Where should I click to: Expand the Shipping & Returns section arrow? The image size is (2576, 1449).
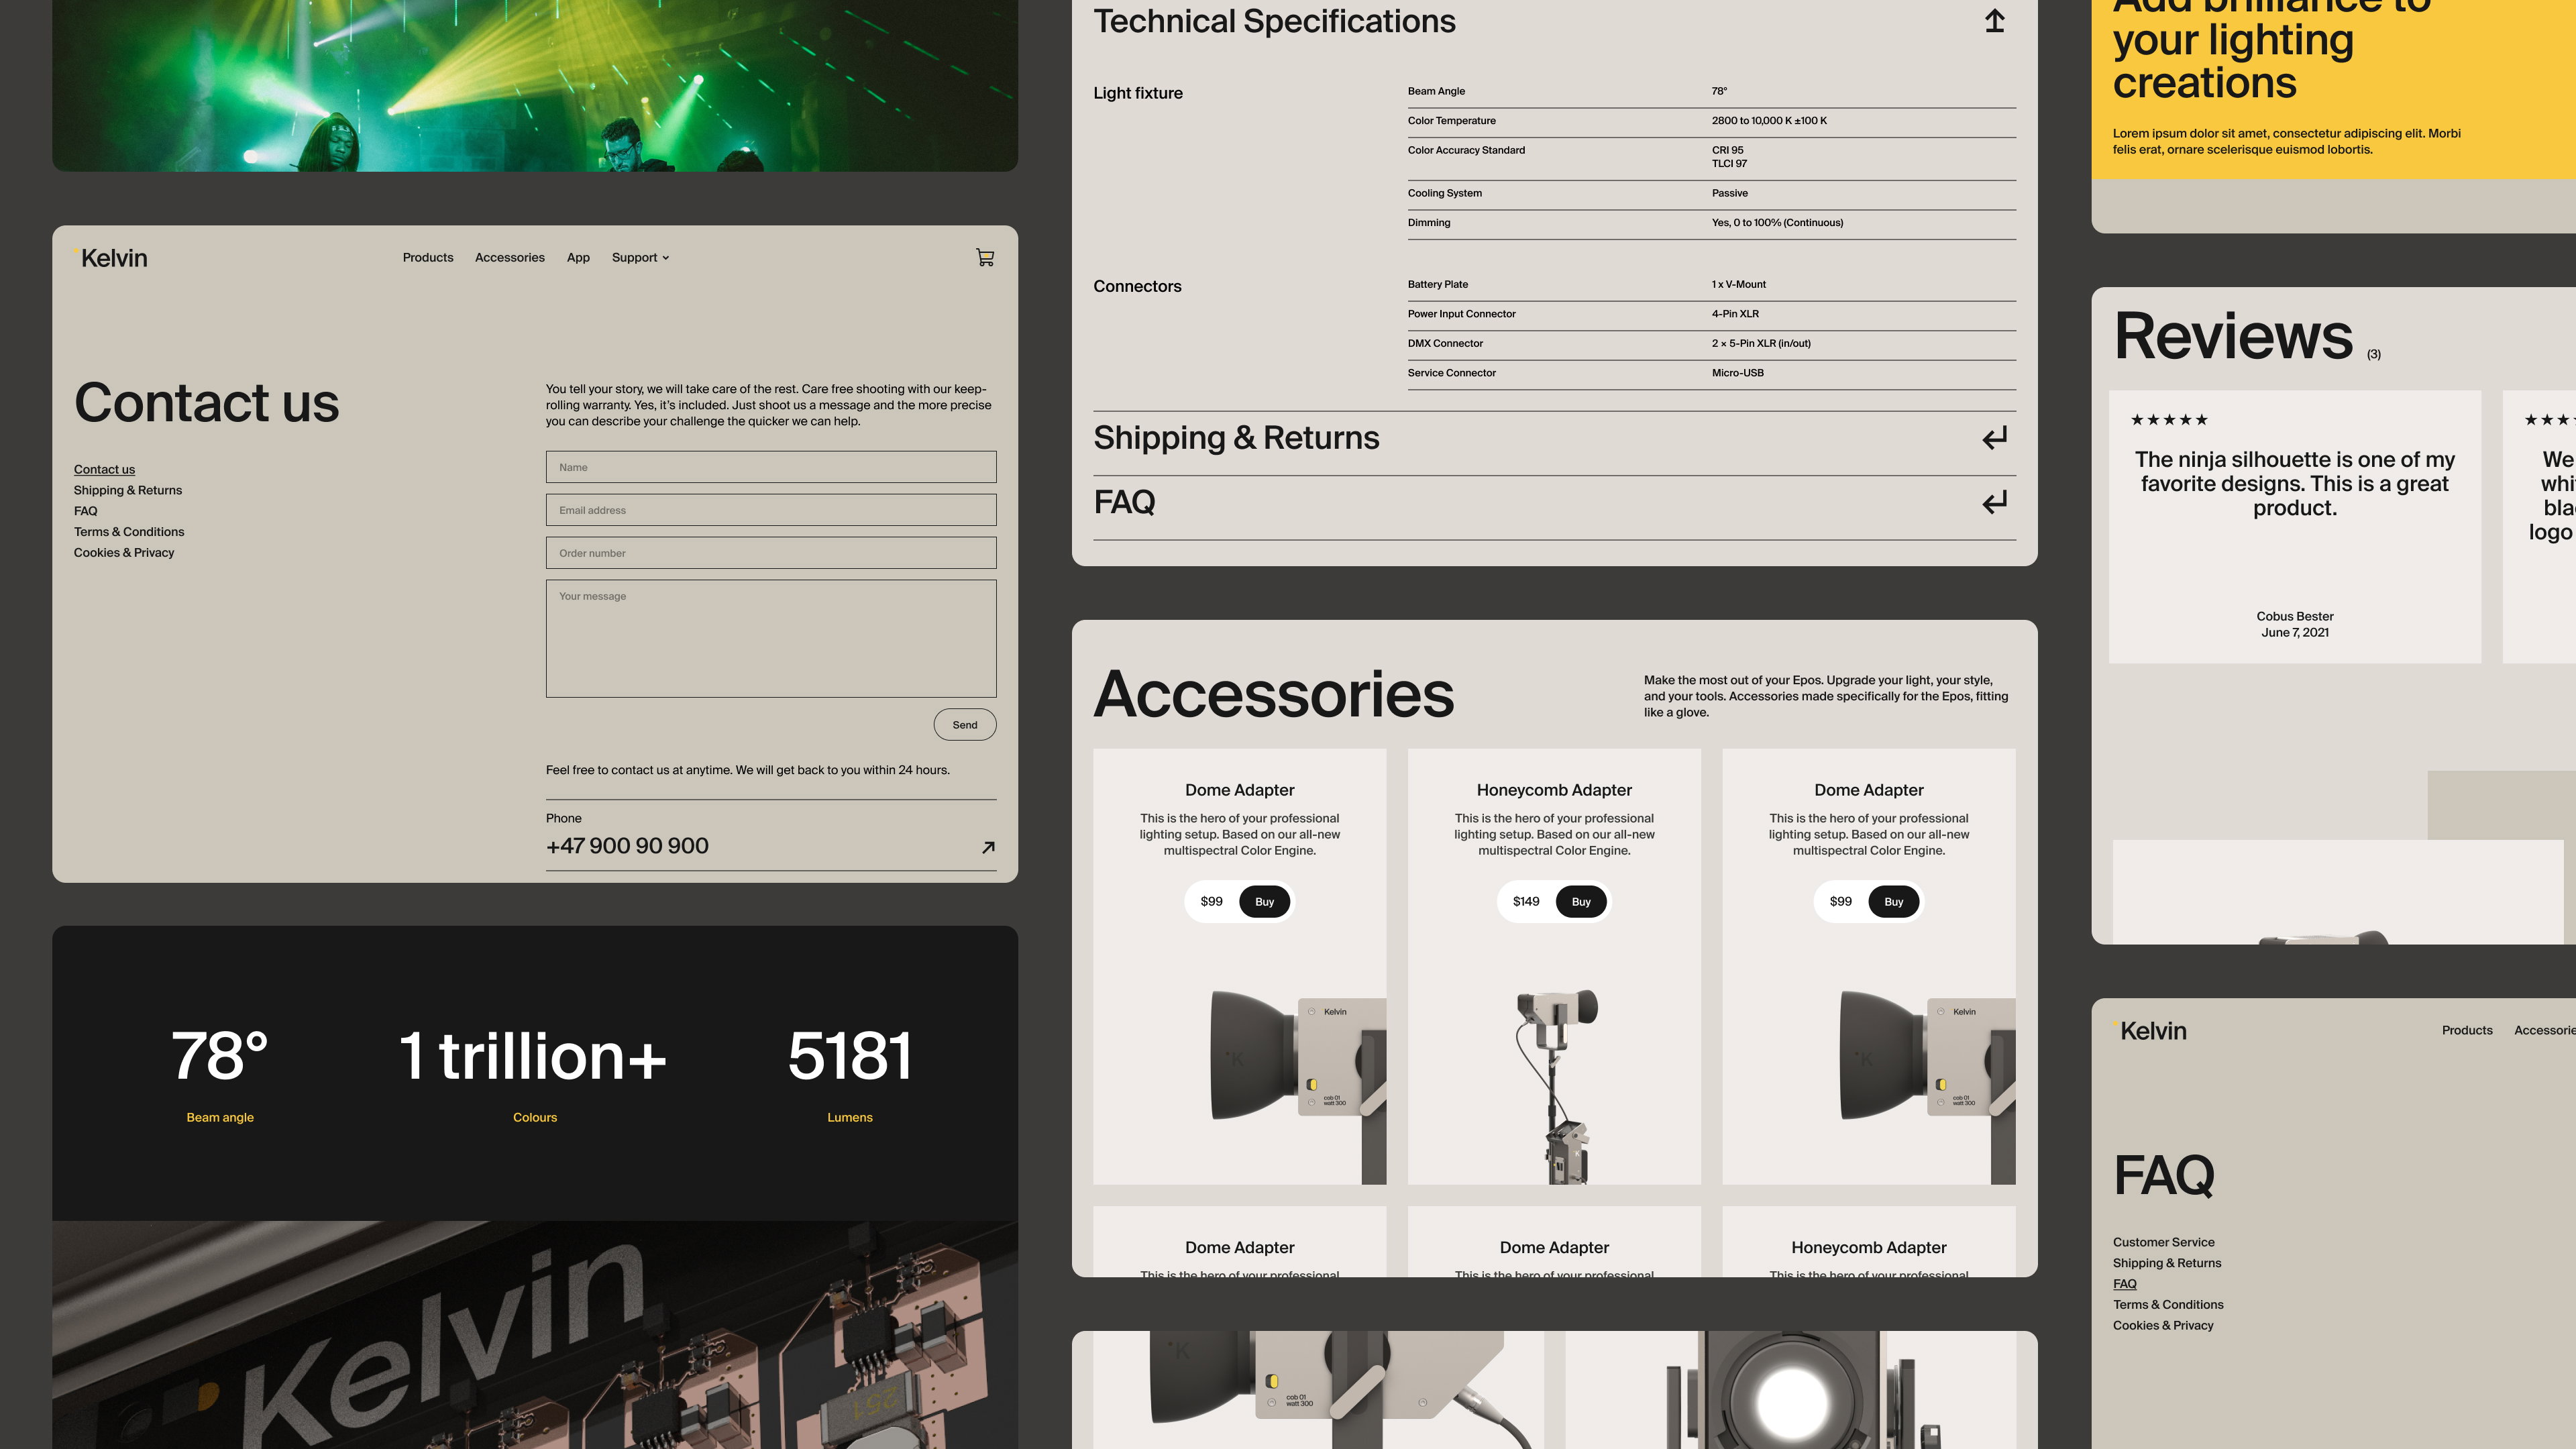click(1994, 438)
